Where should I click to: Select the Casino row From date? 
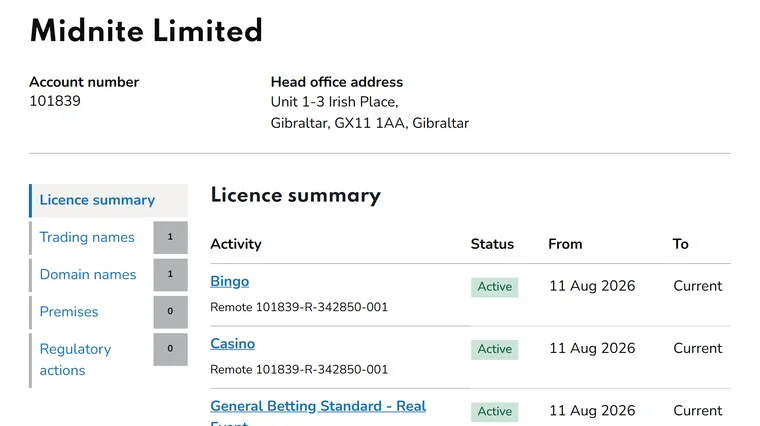(x=592, y=348)
